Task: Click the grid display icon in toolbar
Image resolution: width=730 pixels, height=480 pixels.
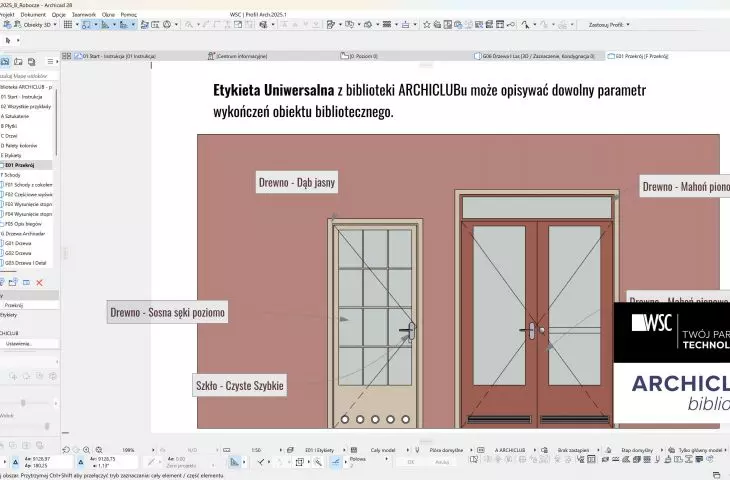Action: [x=68, y=25]
